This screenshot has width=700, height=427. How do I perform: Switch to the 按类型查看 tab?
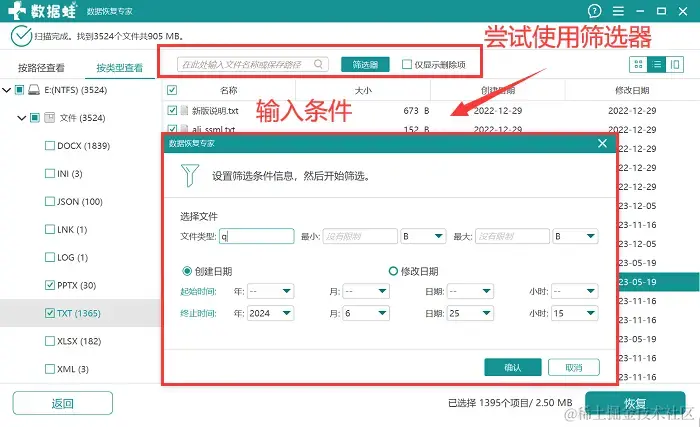pos(120,68)
